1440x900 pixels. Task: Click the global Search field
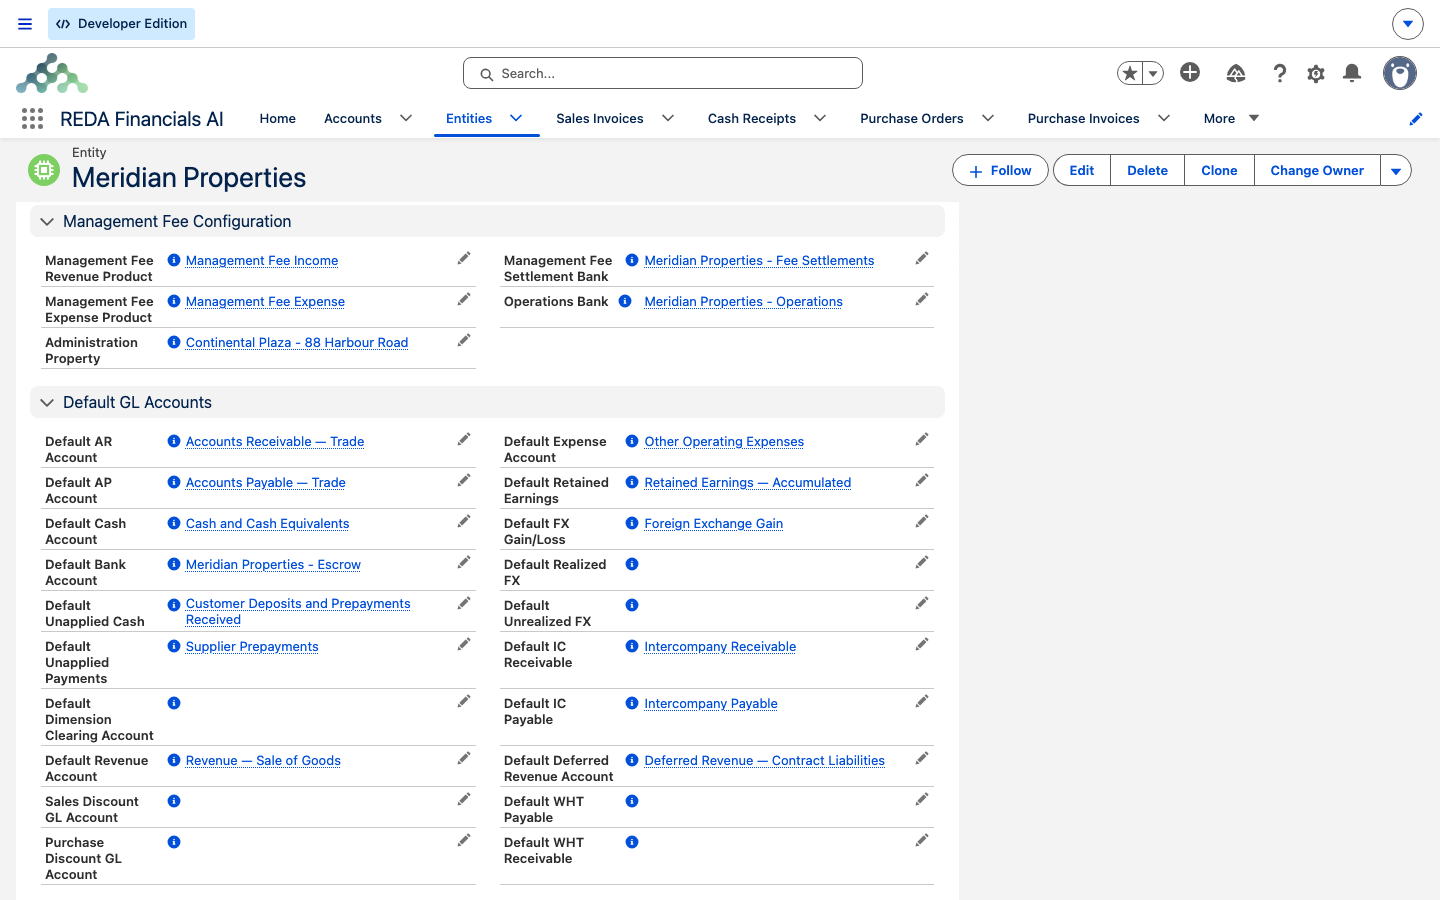[x=663, y=73]
